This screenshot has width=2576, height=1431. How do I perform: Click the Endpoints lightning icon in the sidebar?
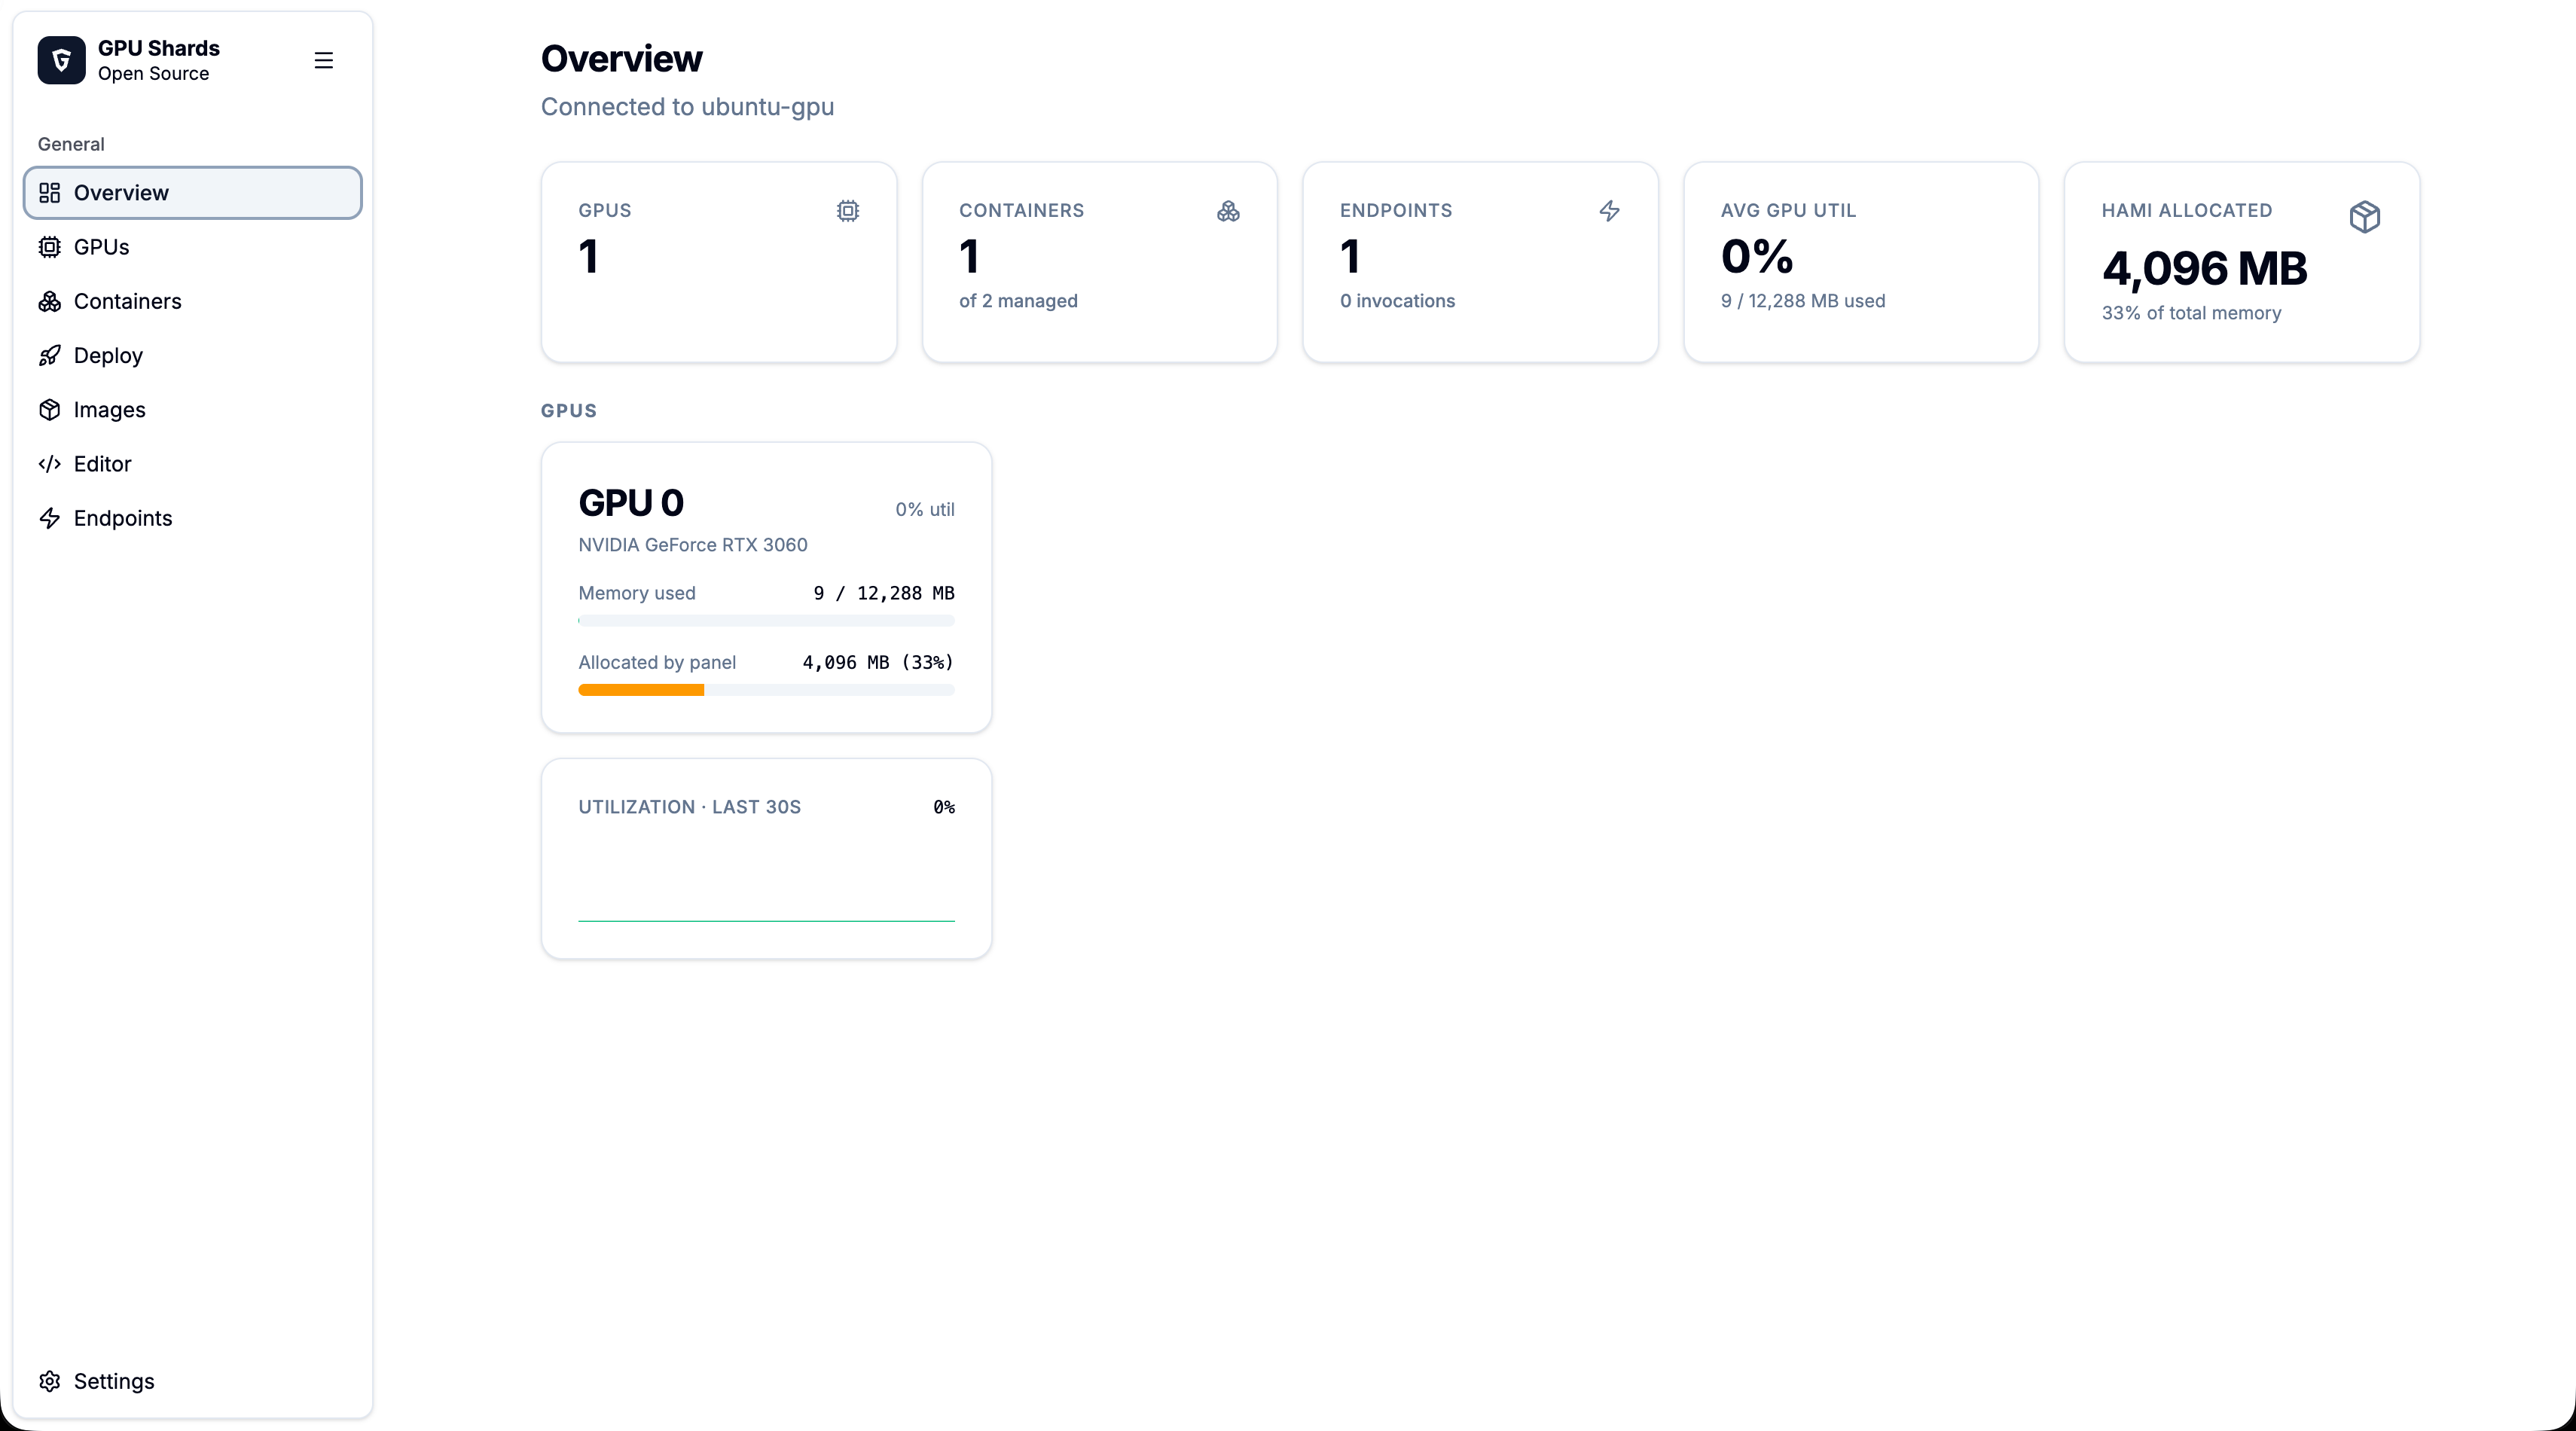pyautogui.click(x=50, y=518)
